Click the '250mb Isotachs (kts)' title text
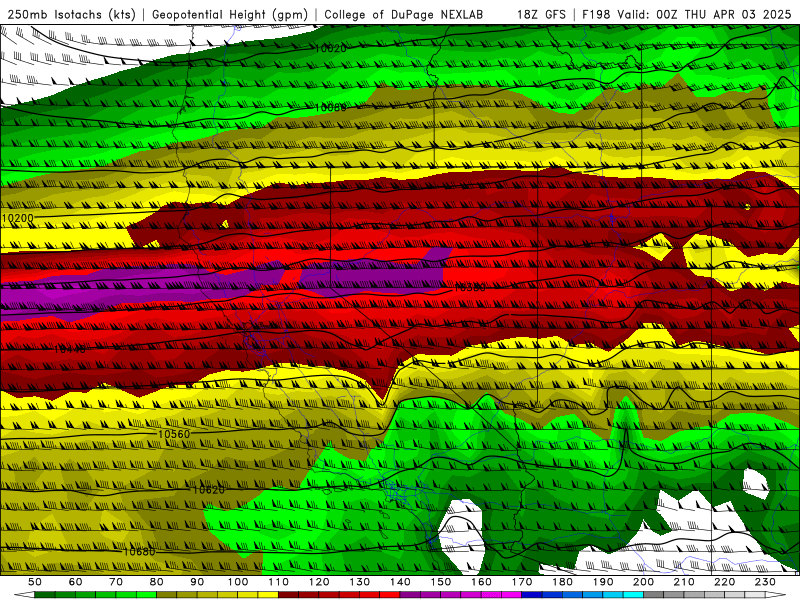 pyautogui.click(x=72, y=15)
